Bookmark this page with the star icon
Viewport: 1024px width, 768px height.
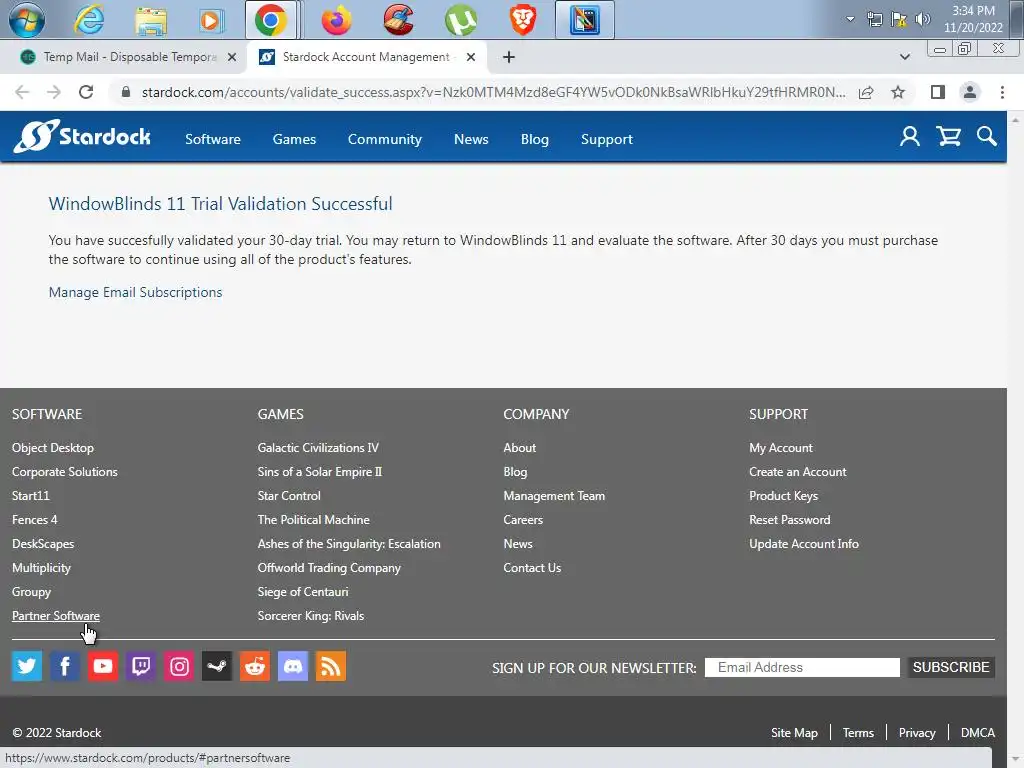pos(898,92)
